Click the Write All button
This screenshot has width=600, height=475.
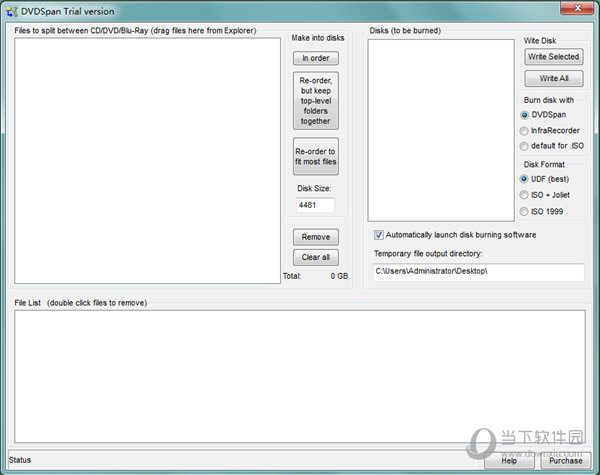click(x=554, y=78)
